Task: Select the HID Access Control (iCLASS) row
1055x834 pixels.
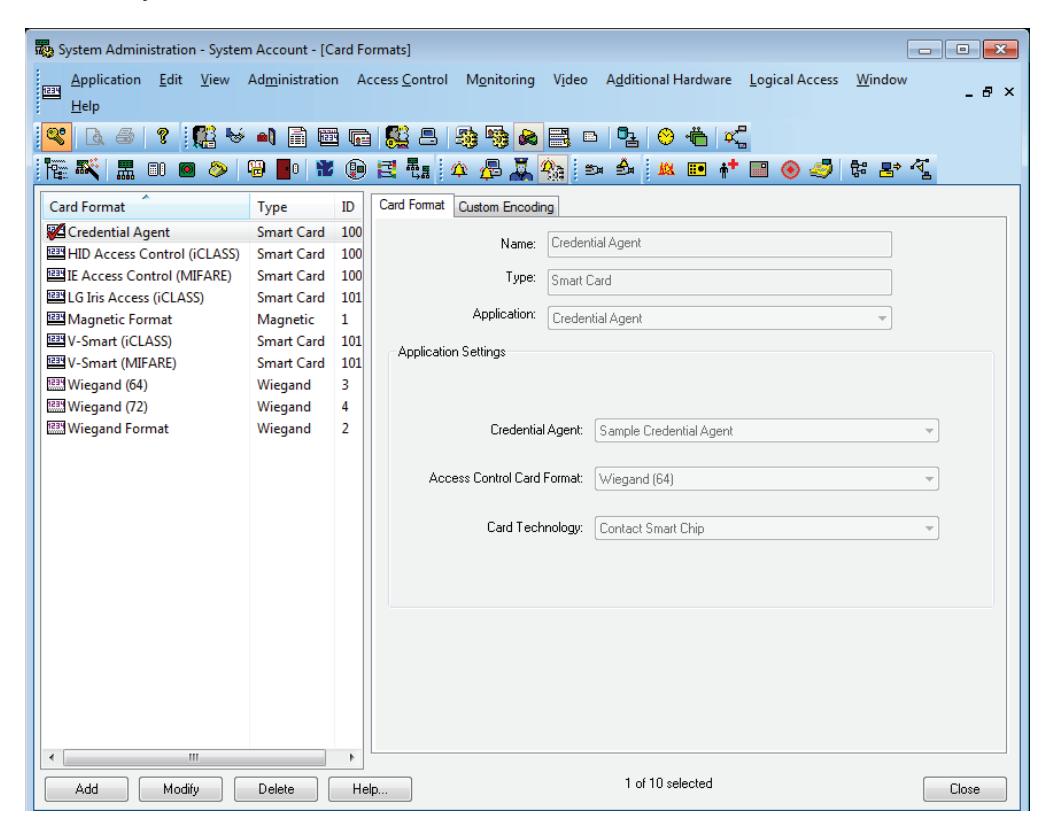Action: point(203,254)
